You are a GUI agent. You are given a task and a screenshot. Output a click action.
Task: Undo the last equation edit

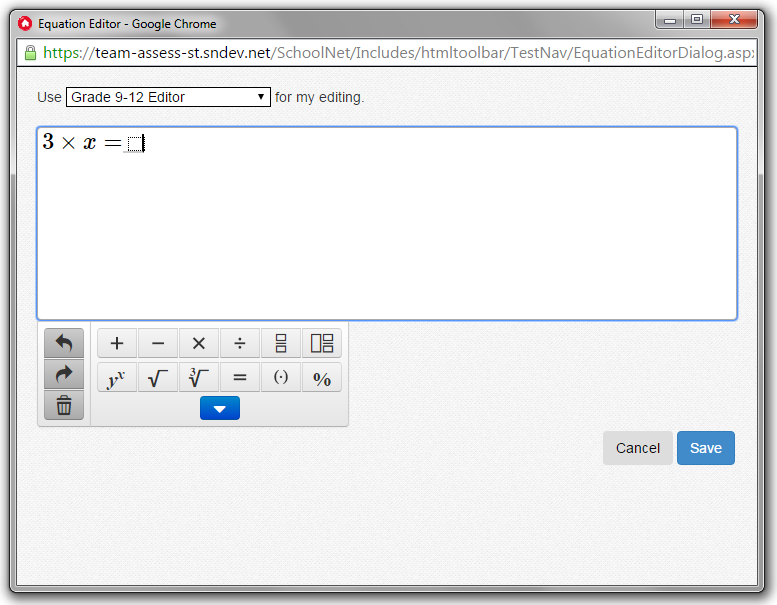(x=64, y=344)
